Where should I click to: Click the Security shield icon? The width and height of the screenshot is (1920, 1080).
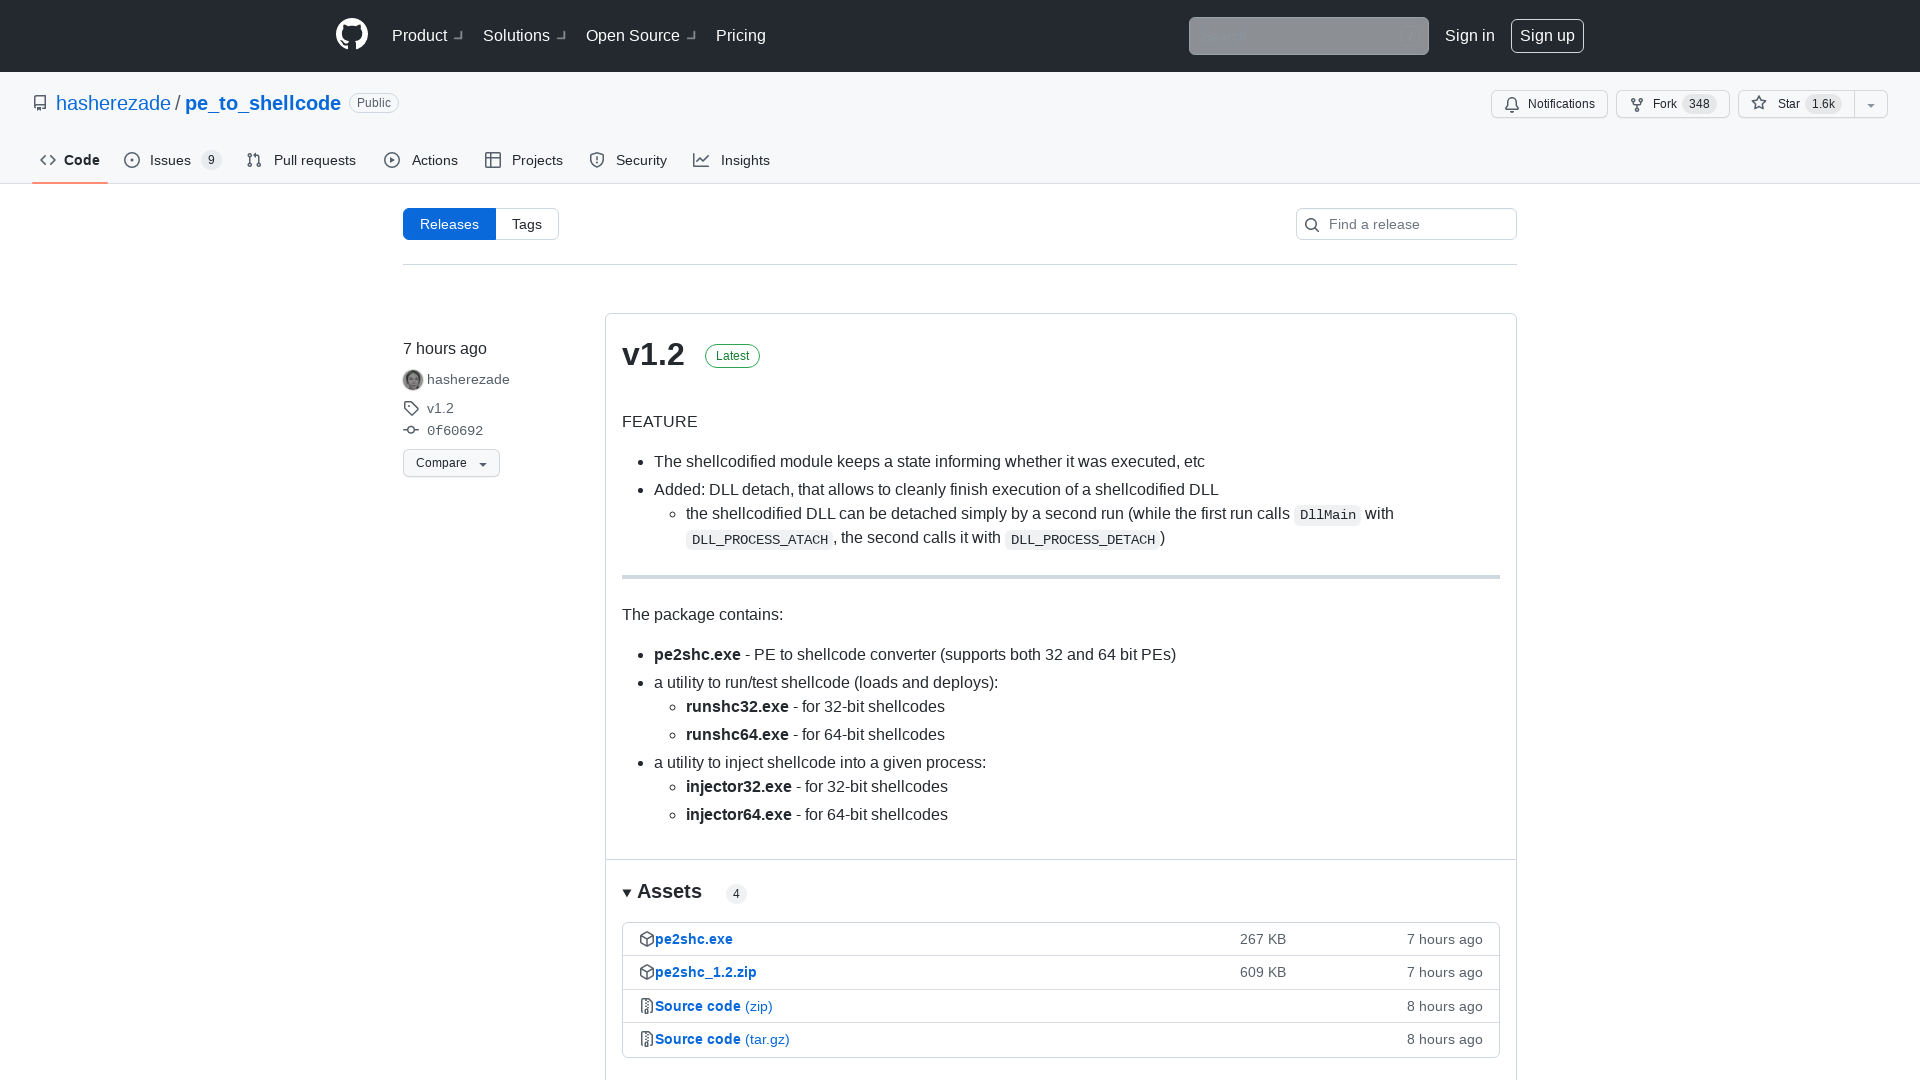point(597,160)
